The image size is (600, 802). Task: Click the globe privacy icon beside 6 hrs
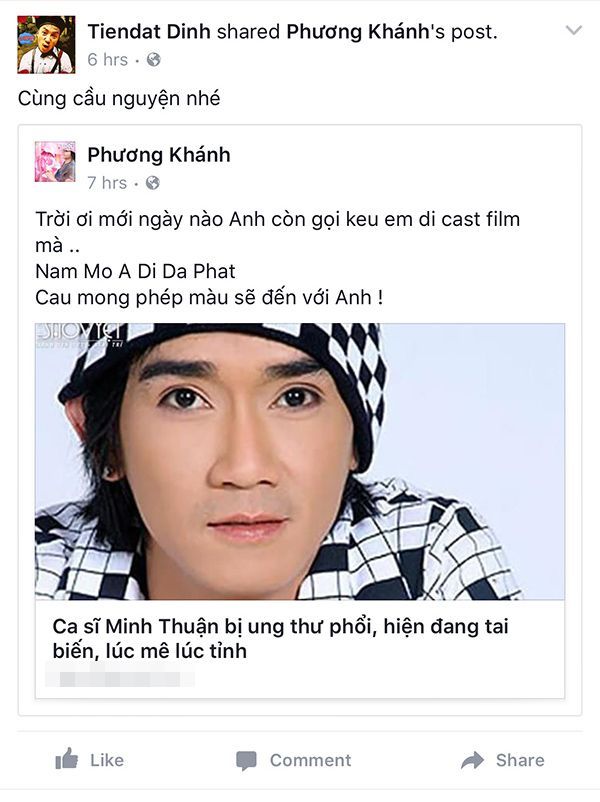(153, 60)
